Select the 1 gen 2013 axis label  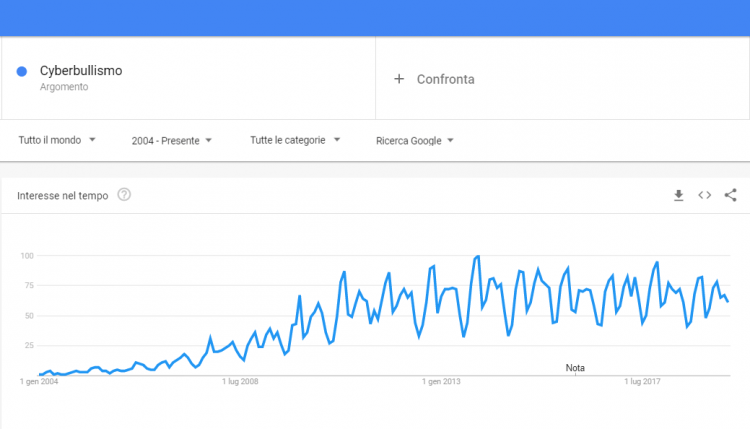(441, 381)
